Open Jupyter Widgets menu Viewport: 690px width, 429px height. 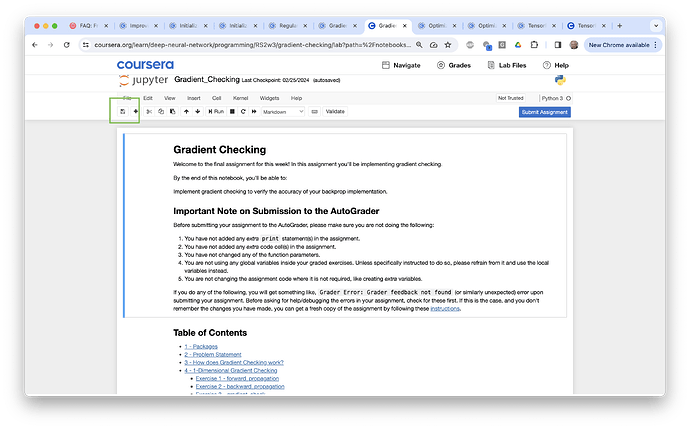point(269,98)
